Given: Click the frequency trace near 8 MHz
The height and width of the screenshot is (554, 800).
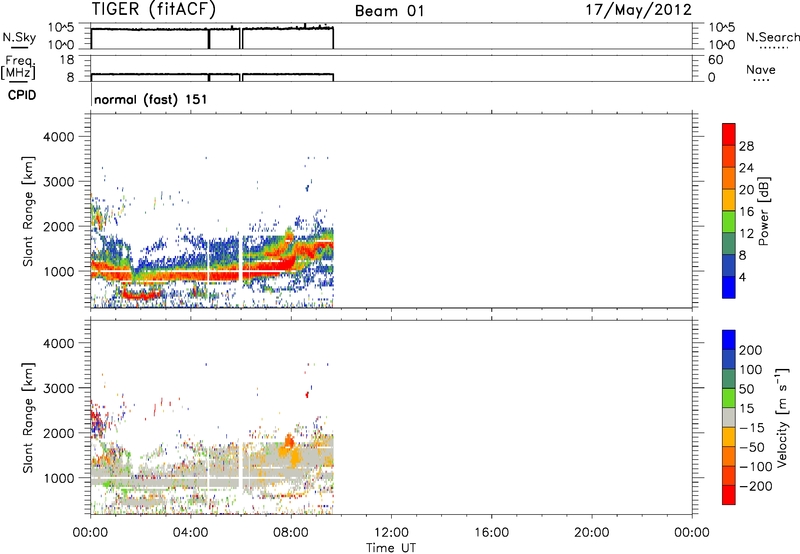Looking at the screenshot, I should click(212, 75).
